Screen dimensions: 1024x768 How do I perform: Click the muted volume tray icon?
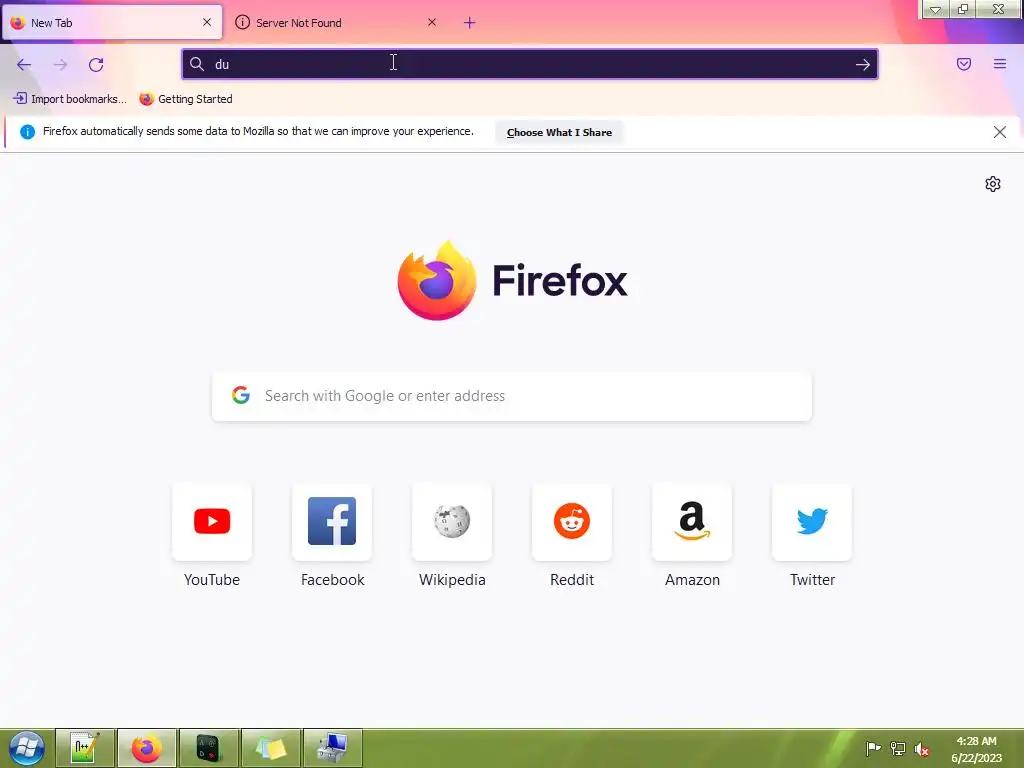(921, 749)
